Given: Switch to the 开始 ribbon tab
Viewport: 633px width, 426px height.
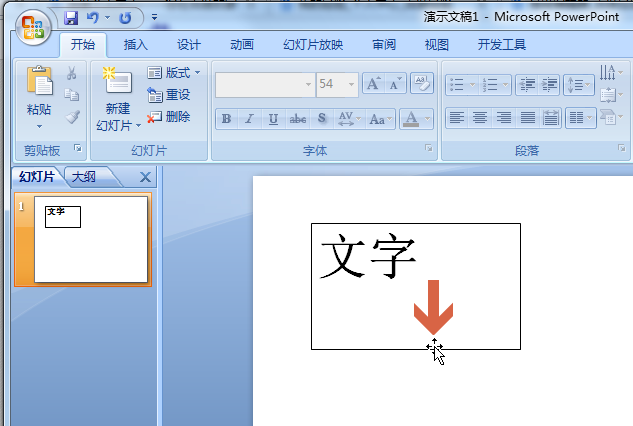Looking at the screenshot, I should coord(83,44).
